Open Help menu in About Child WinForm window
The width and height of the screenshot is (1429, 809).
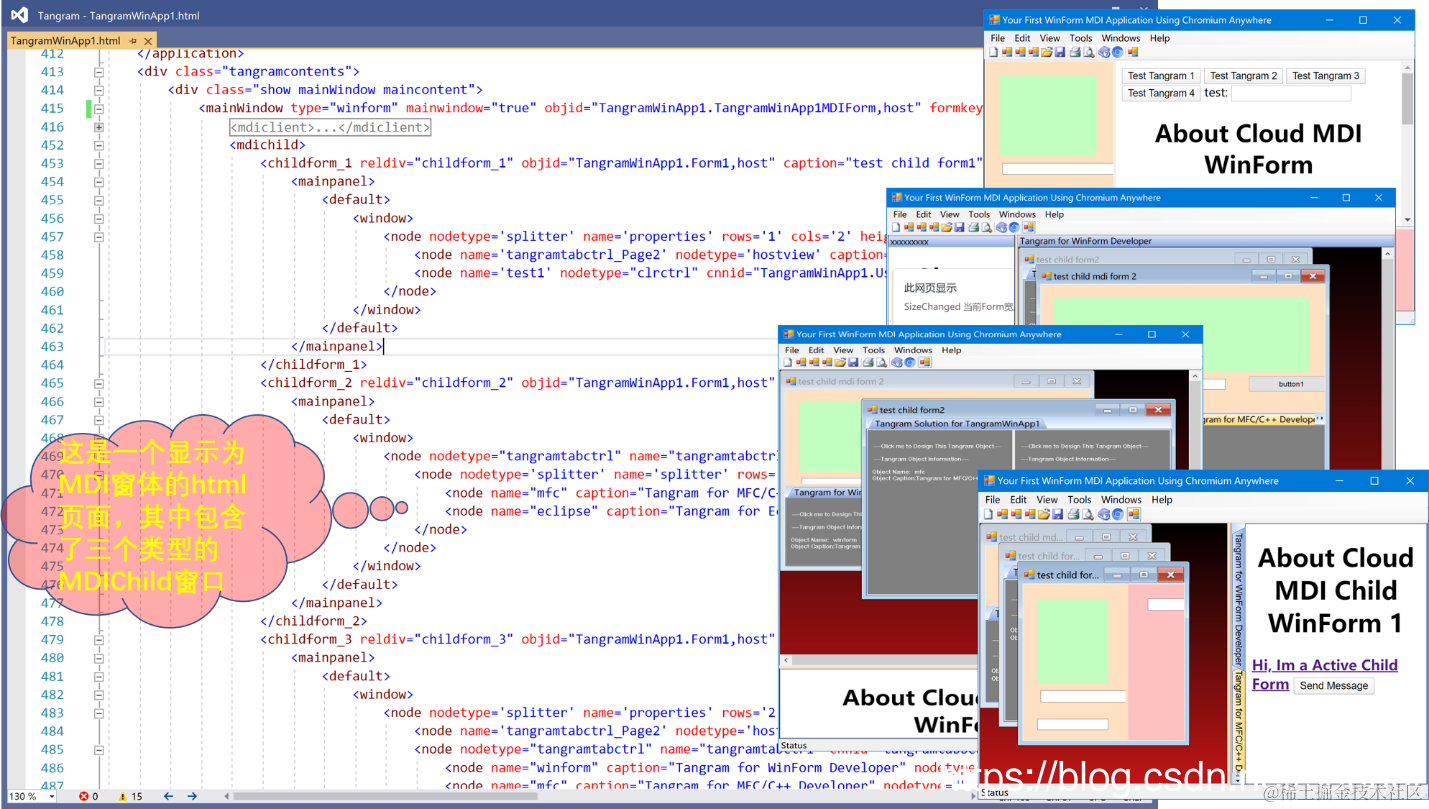1161,499
